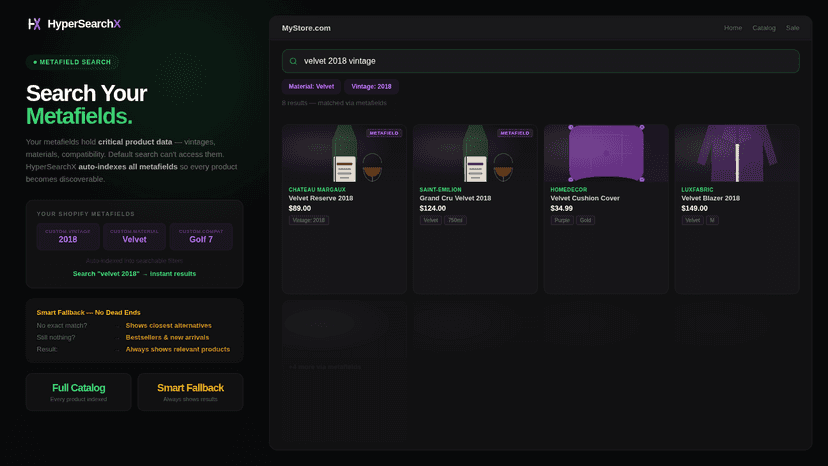Click the LUXFABRIC brand label
Image resolution: width=828 pixels, height=466 pixels.
pyautogui.click(x=697, y=190)
